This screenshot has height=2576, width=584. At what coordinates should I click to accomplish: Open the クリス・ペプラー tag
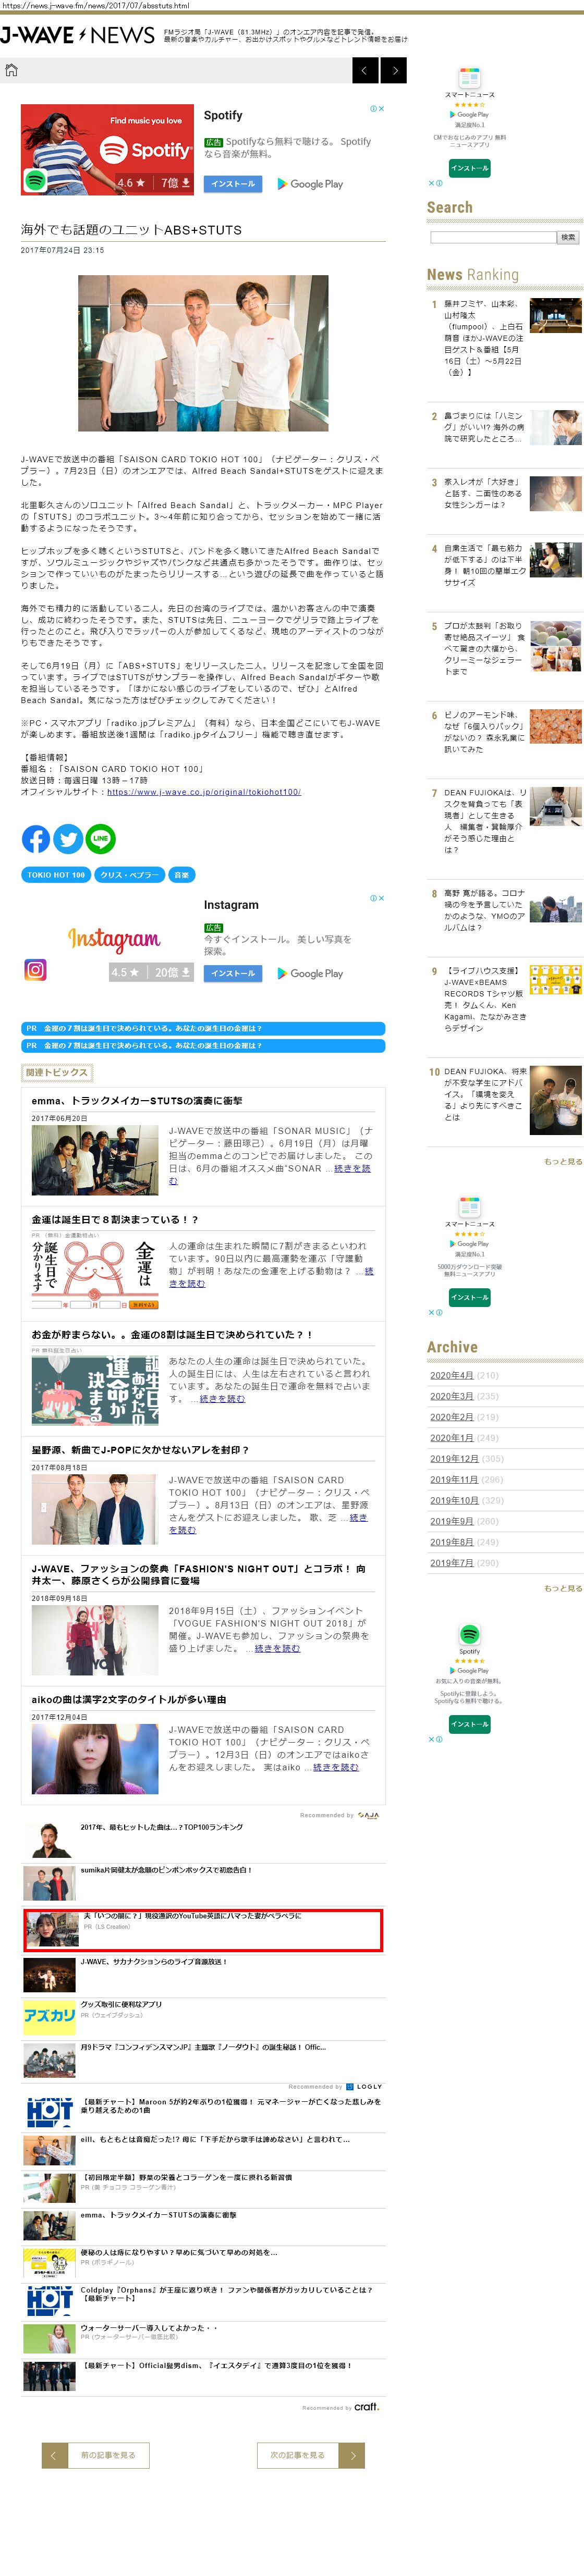pyautogui.click(x=129, y=875)
